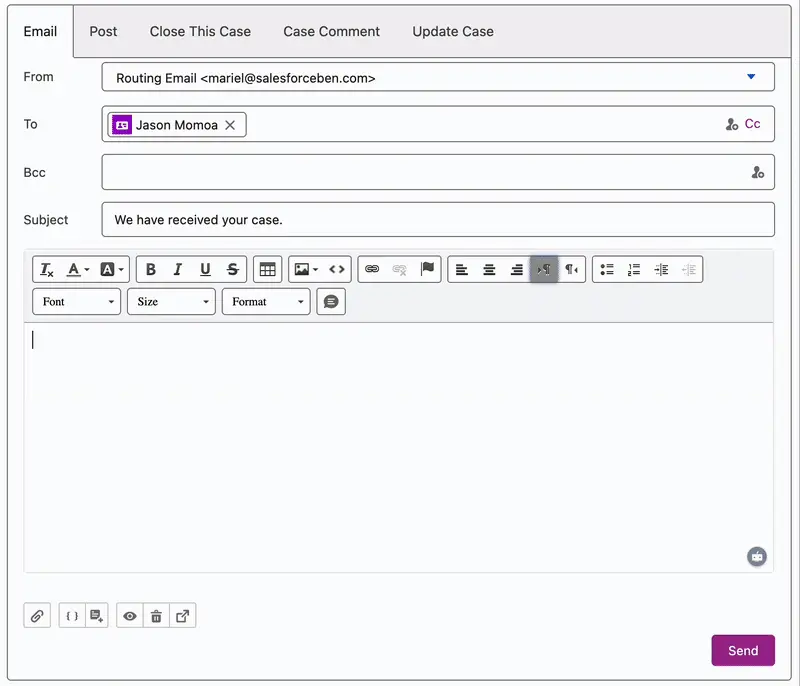Expand the Font dropdown

(x=76, y=301)
